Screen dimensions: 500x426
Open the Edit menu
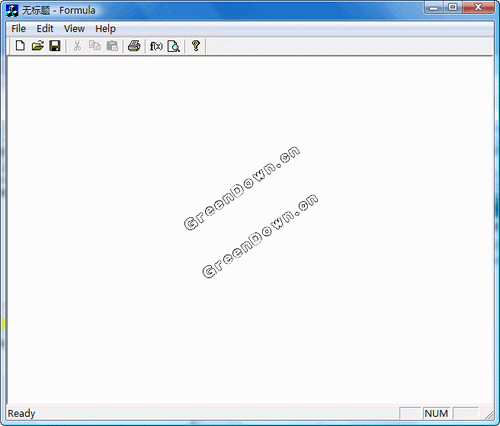click(x=45, y=29)
